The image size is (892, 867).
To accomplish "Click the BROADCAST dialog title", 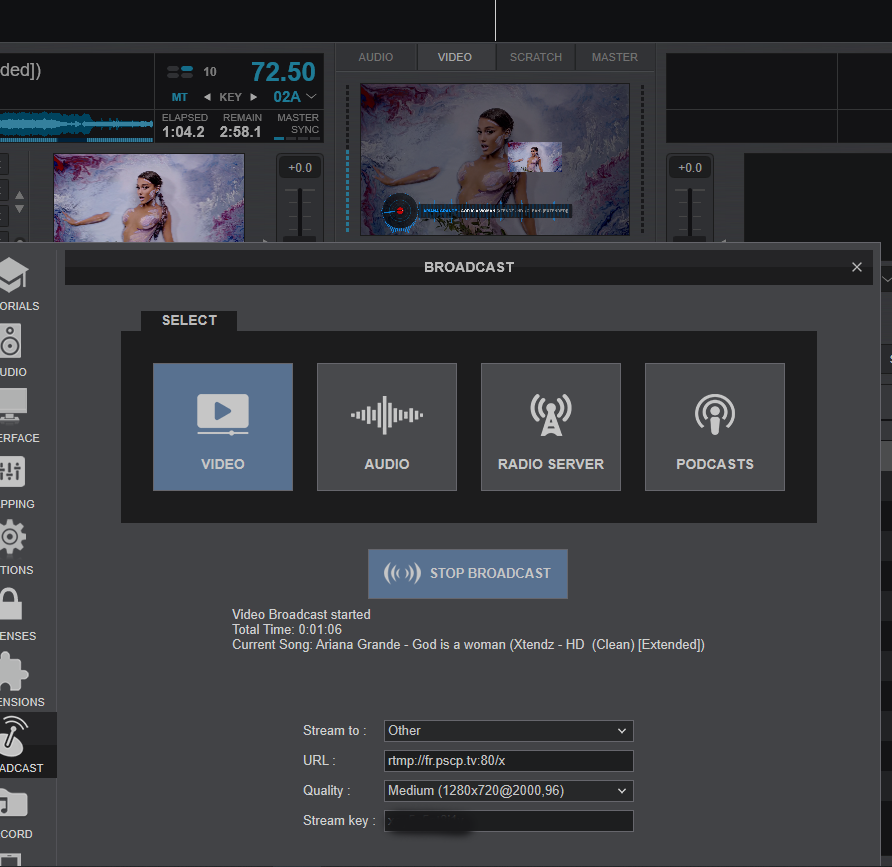I will click(469, 267).
